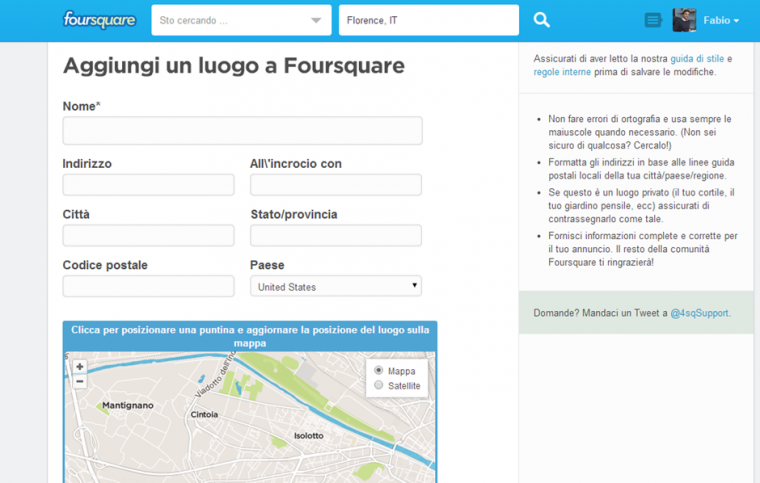Click the Nome input field

[242, 130]
